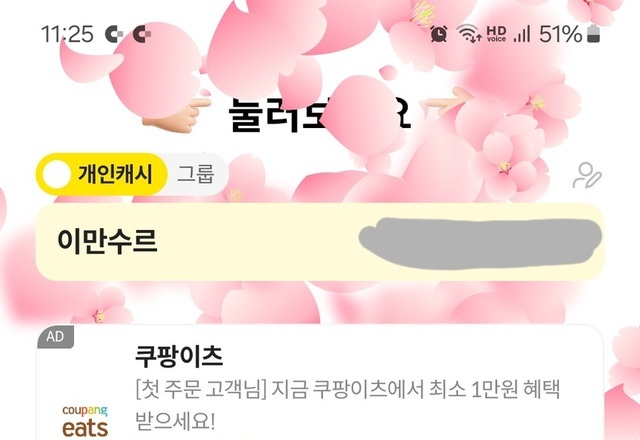Image resolution: width=640 pixels, height=440 pixels.
Task: Tap the left pointing hand emoji
Action: pos(176,116)
